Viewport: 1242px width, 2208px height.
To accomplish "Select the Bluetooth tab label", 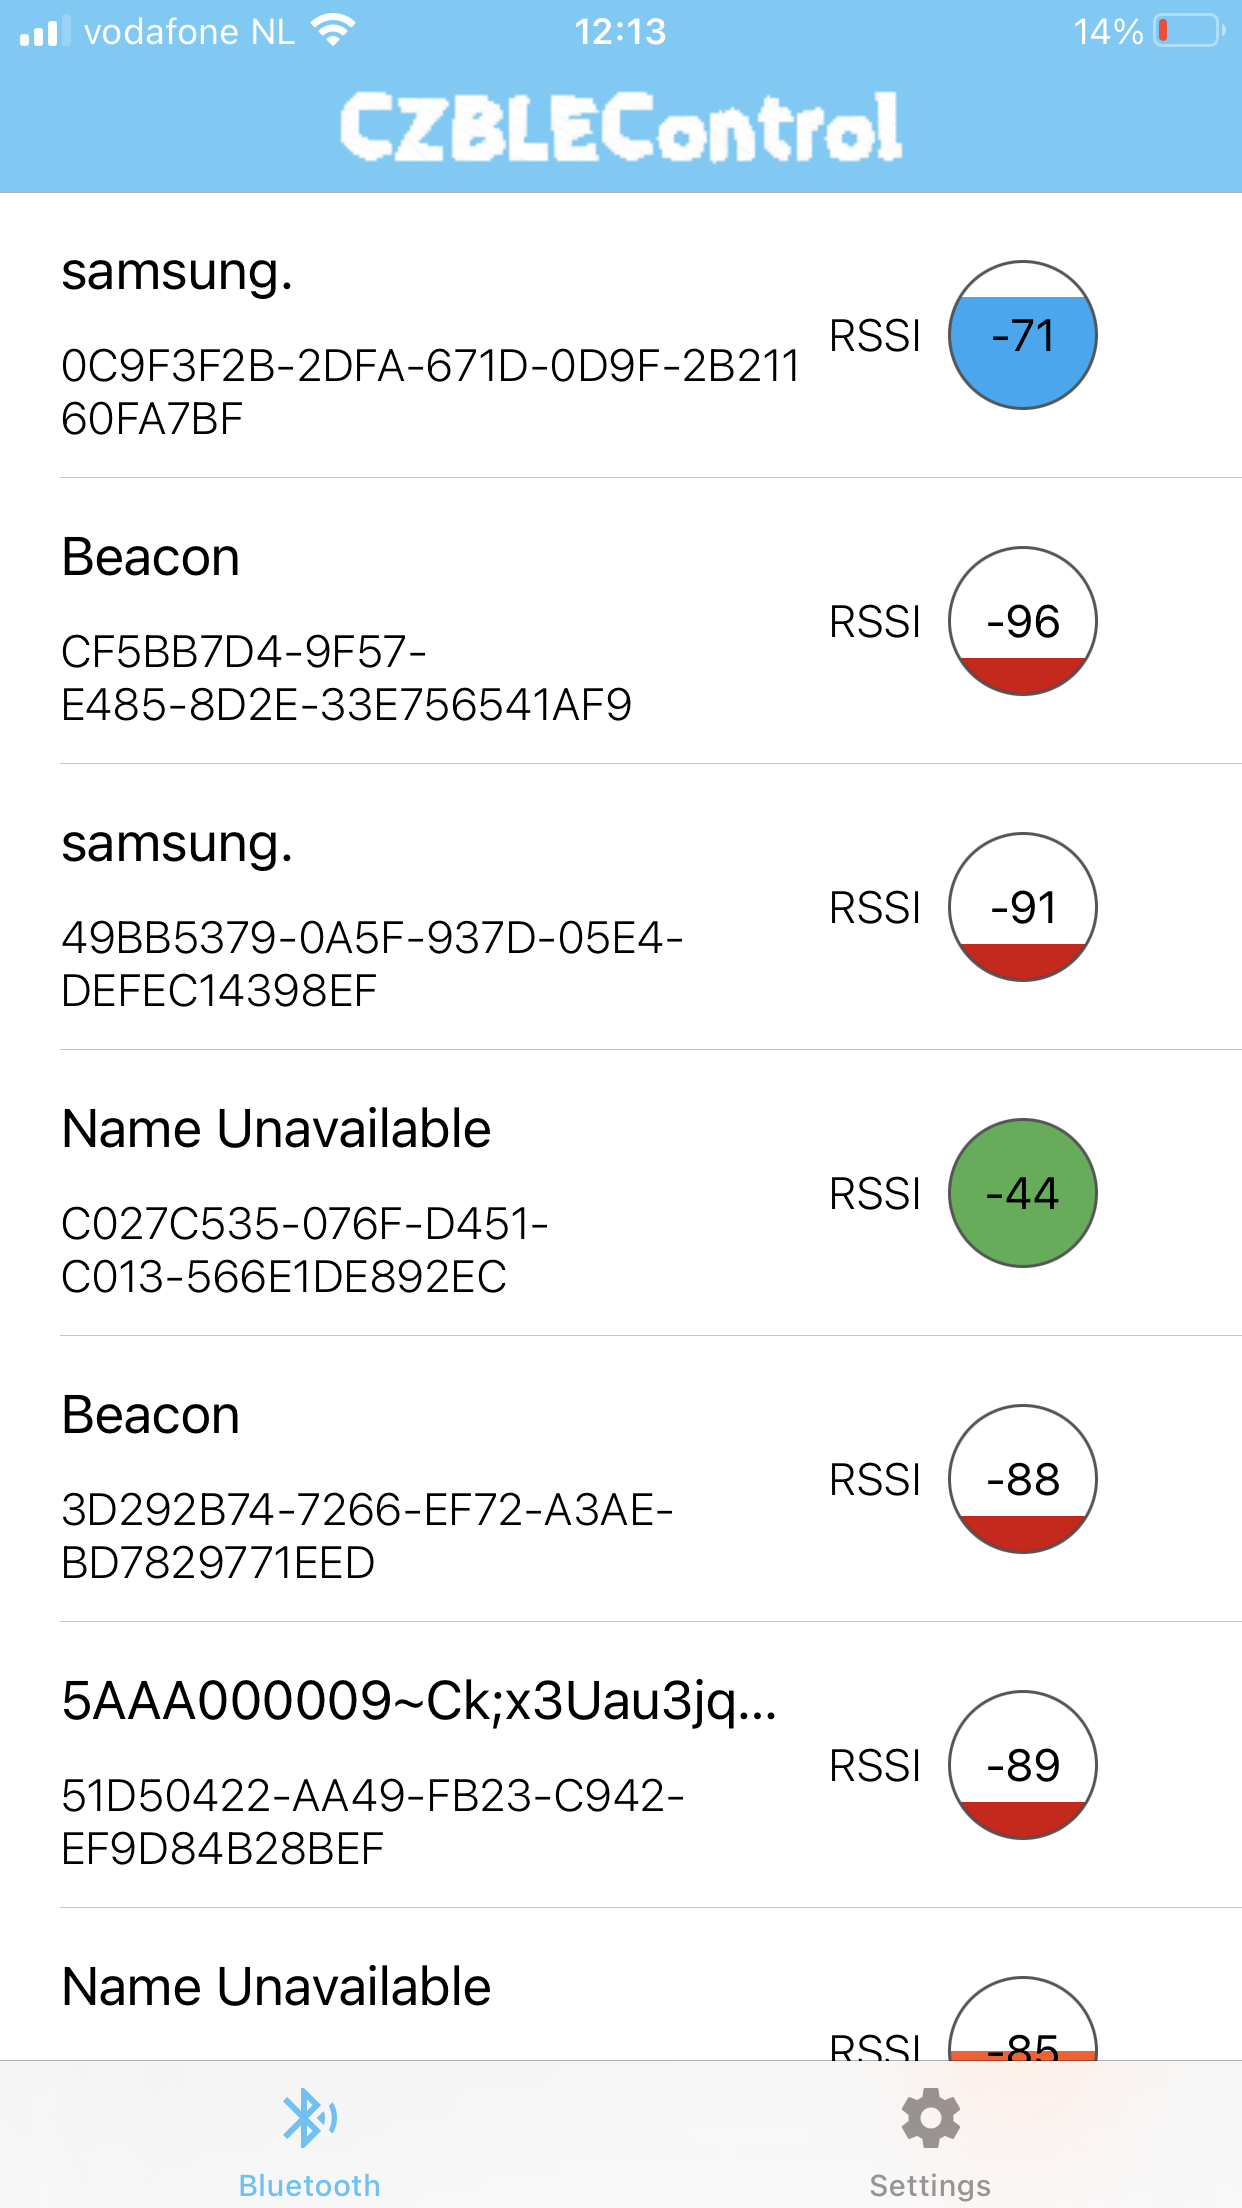I will pyautogui.click(x=310, y=2185).
